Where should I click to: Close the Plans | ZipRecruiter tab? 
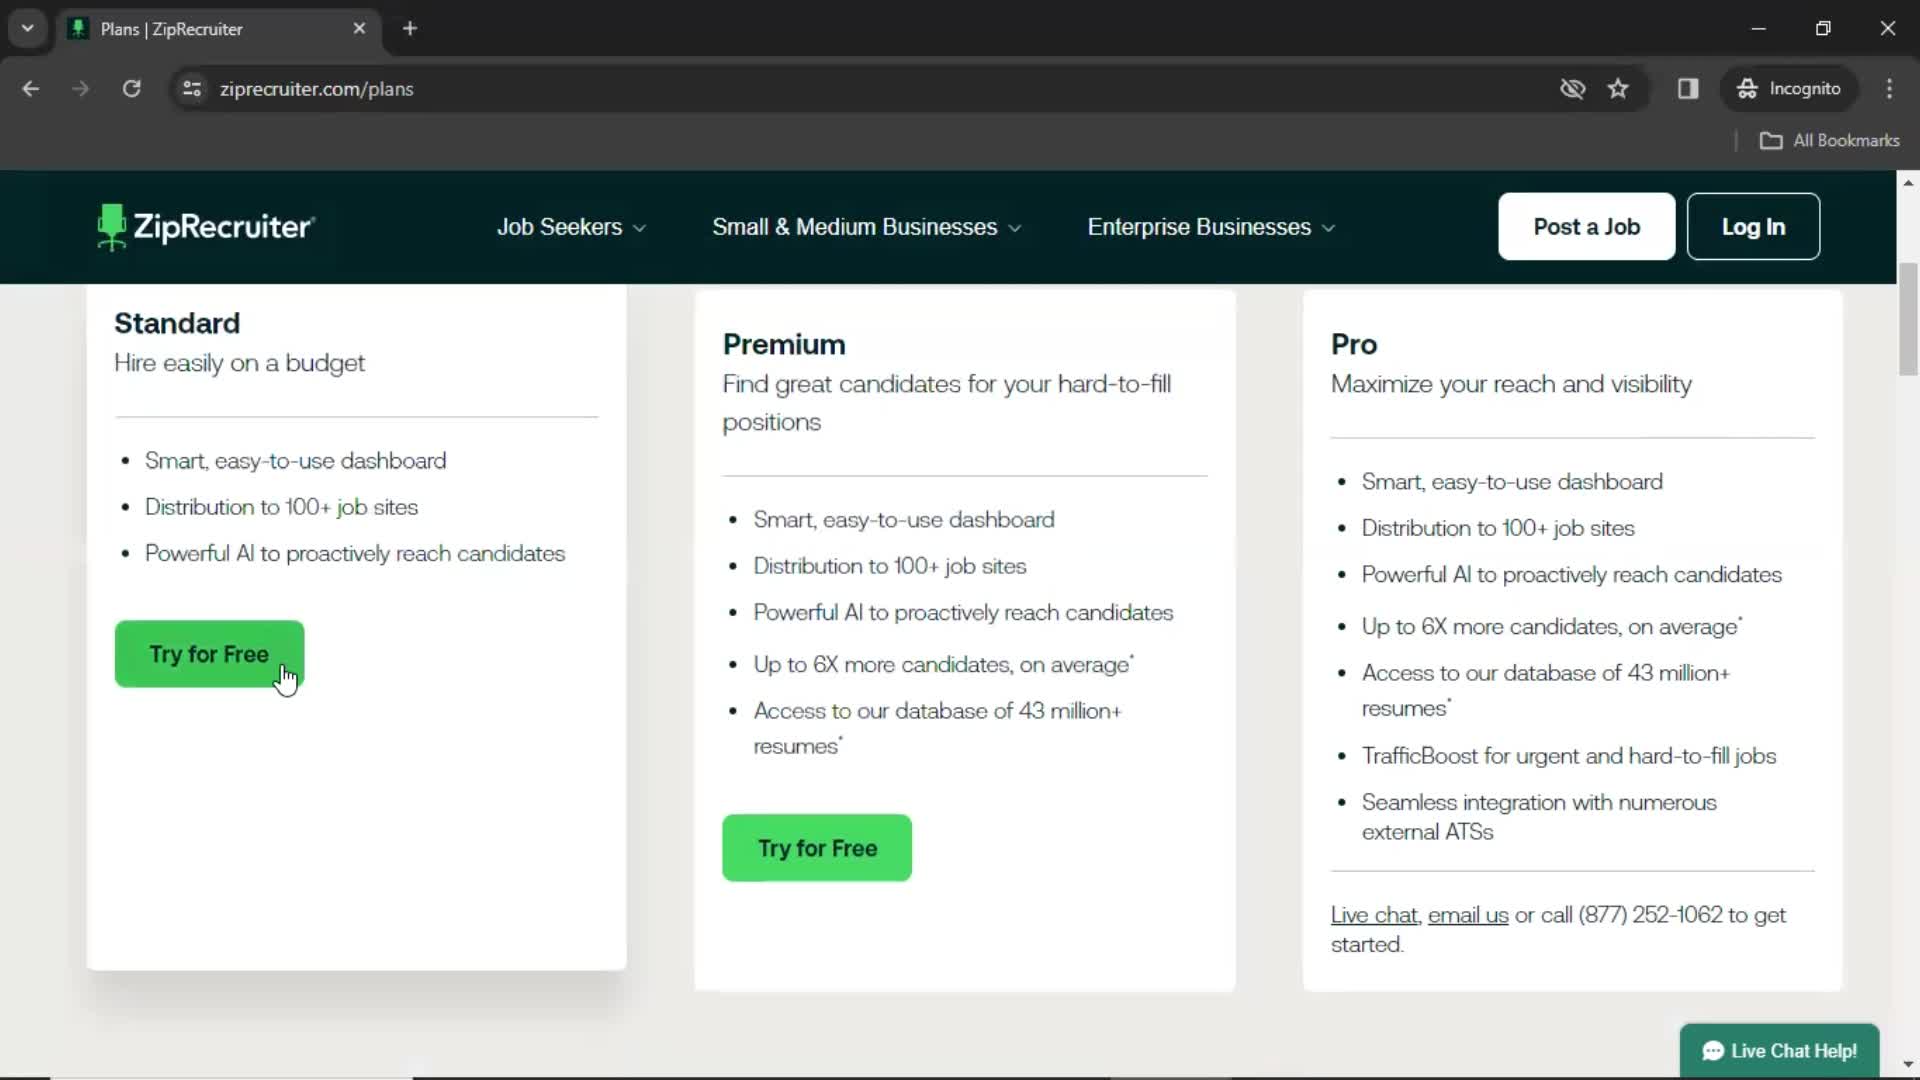coord(359,29)
